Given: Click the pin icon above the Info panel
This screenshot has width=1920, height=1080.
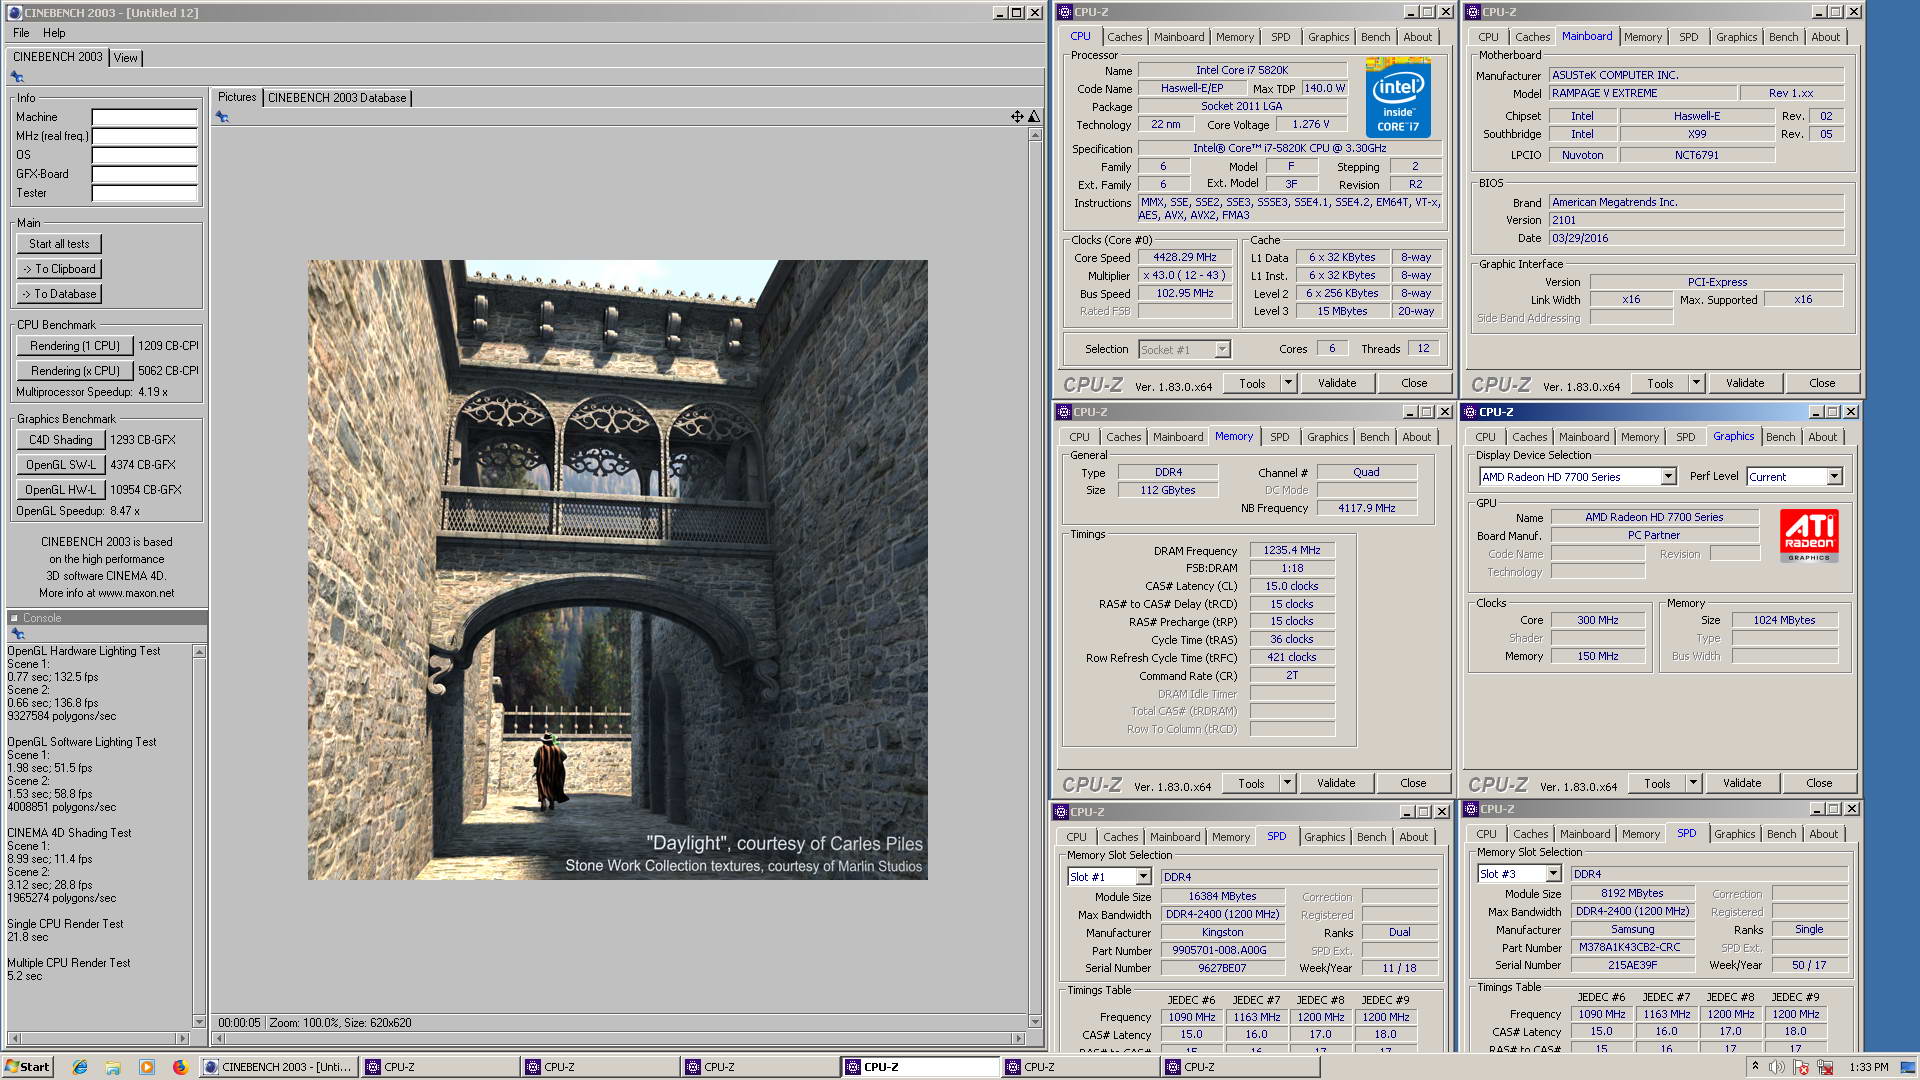Looking at the screenshot, I should point(17,77).
